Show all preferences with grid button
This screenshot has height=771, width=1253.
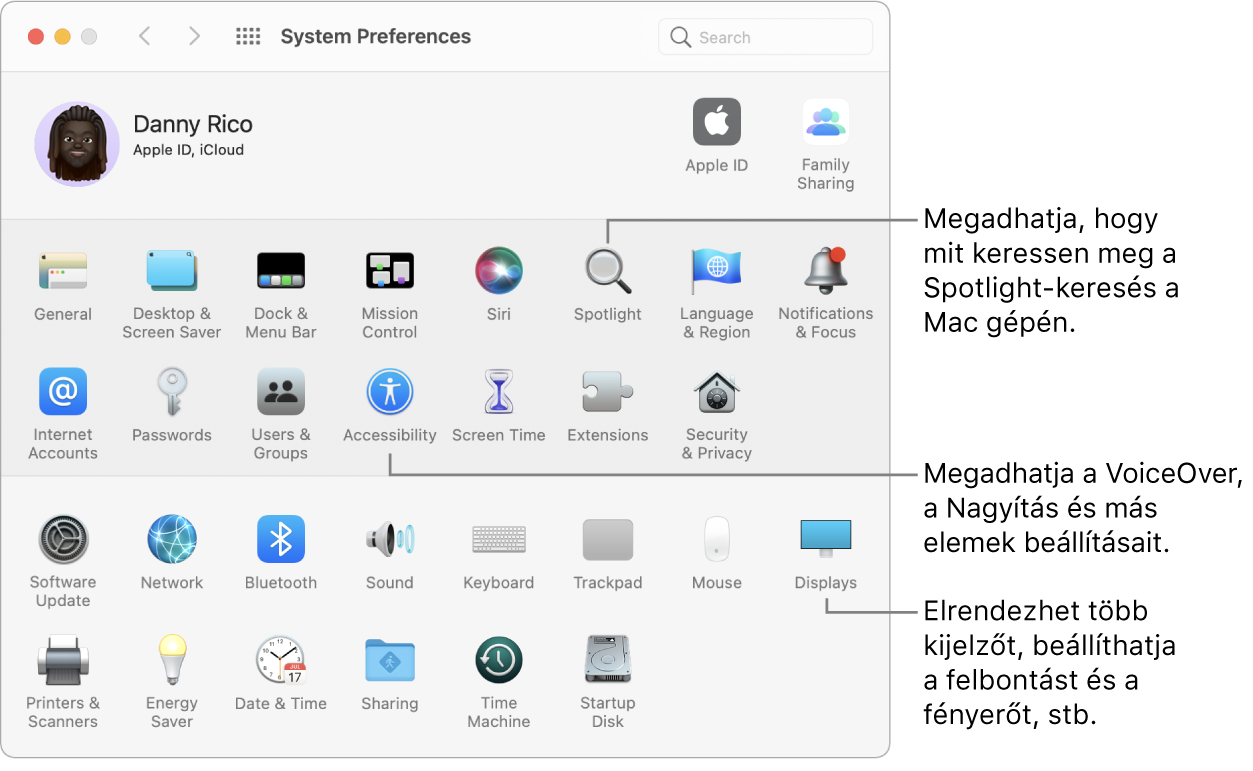tap(248, 37)
